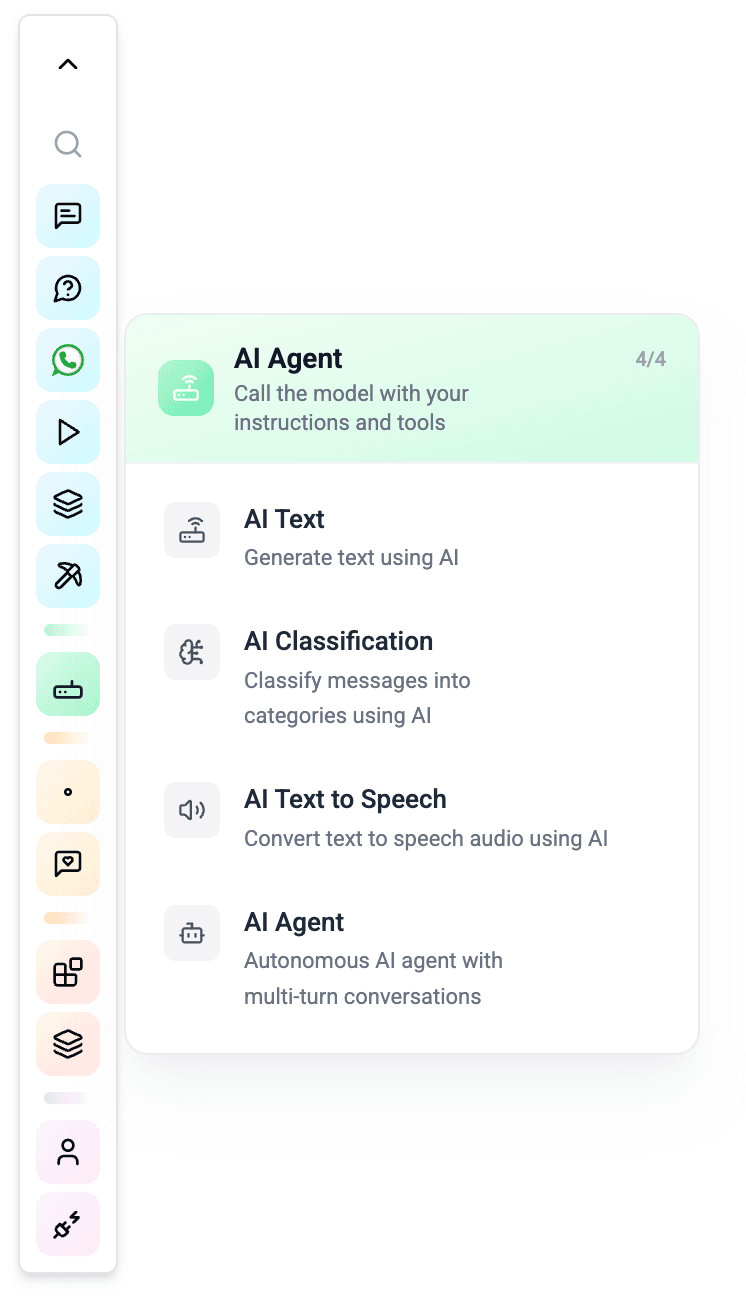The image size is (746, 1308).
Task: Click the play triangle icon
Action: pyautogui.click(x=68, y=432)
